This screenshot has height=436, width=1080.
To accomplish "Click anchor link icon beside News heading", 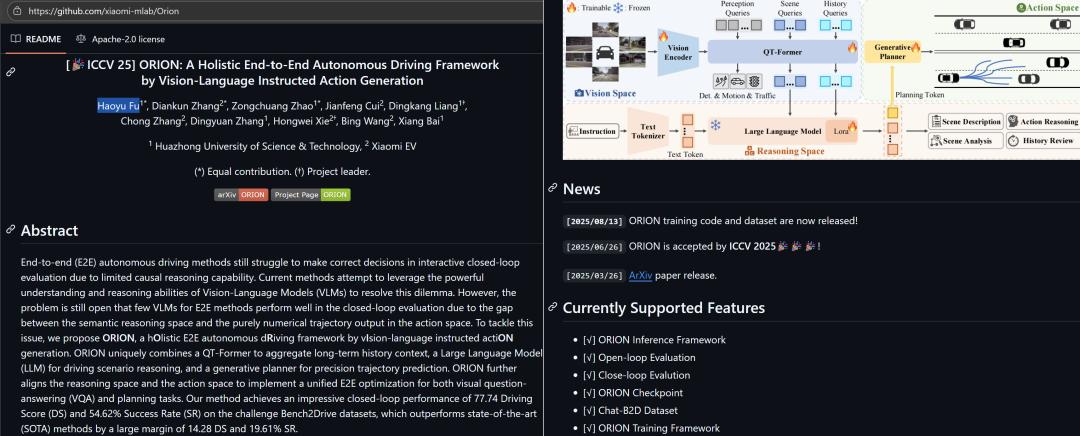I will pyautogui.click(x=552, y=189).
